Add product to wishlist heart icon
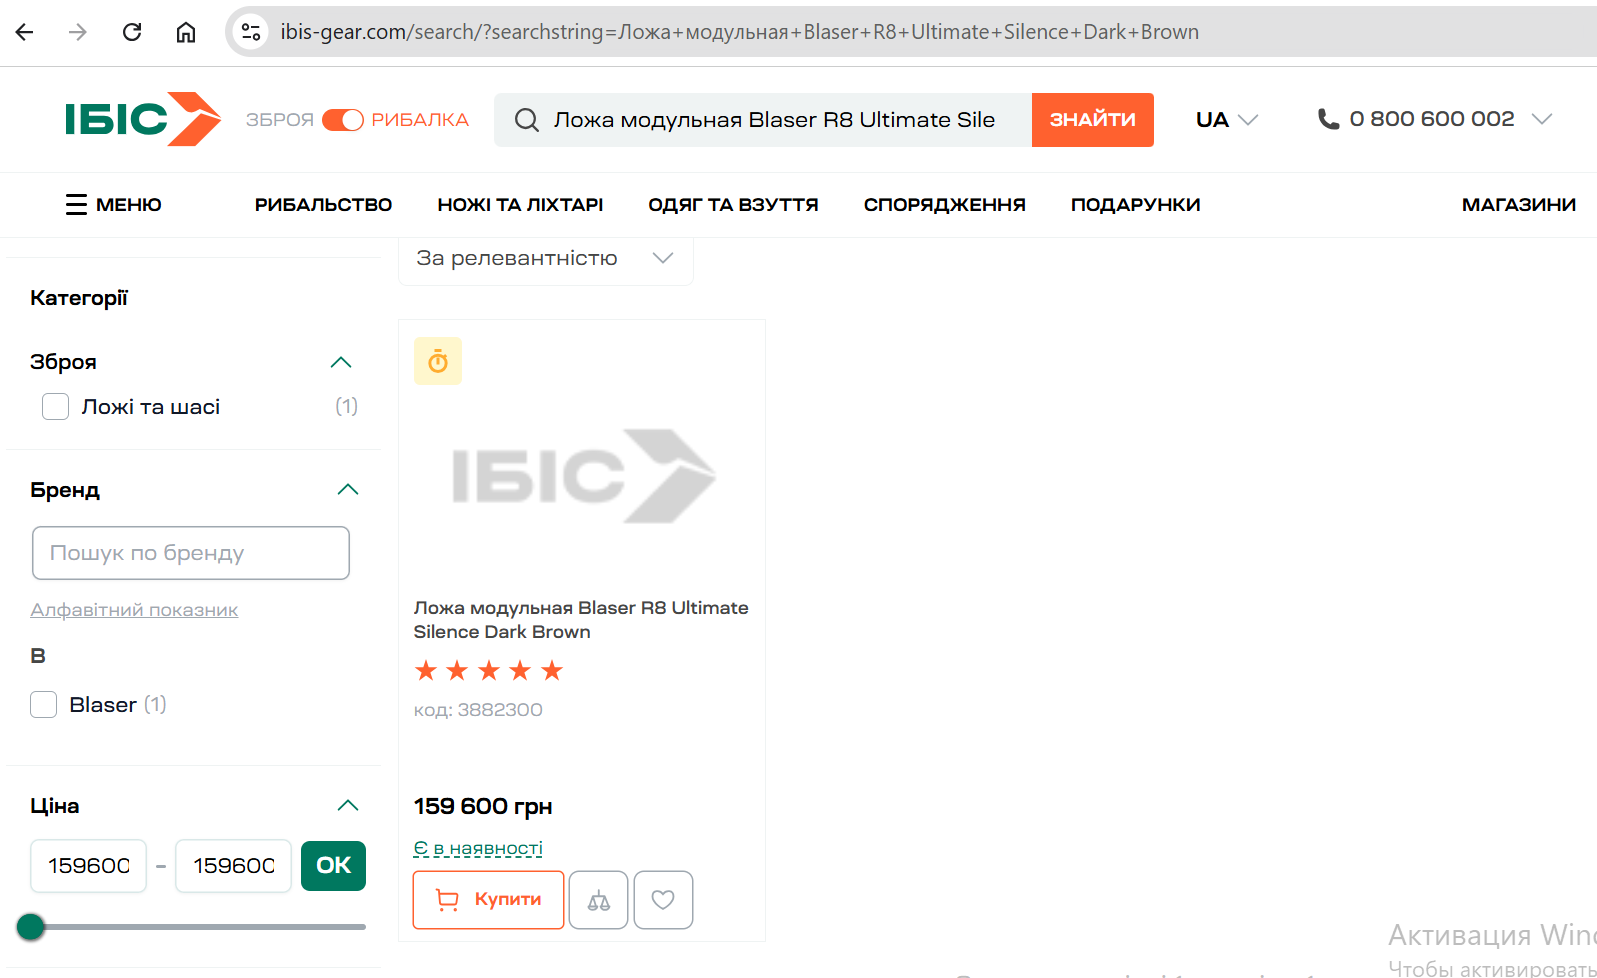Viewport: 1597px width, 978px height. pos(663,900)
